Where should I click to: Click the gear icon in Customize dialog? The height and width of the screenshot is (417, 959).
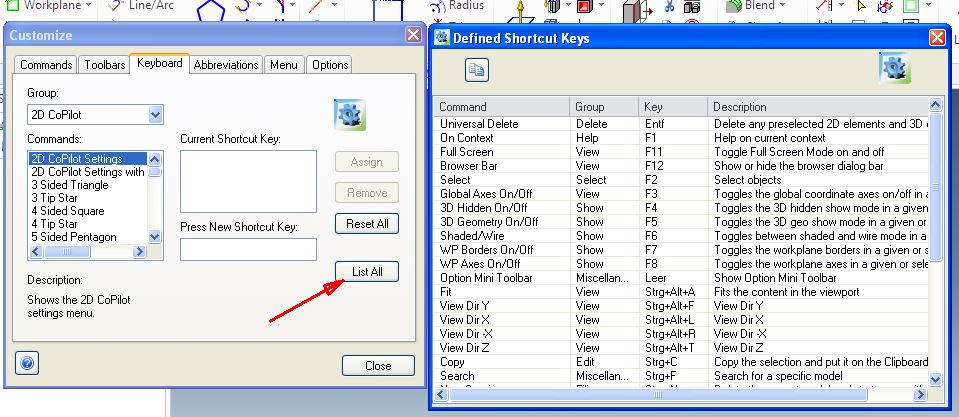point(350,115)
